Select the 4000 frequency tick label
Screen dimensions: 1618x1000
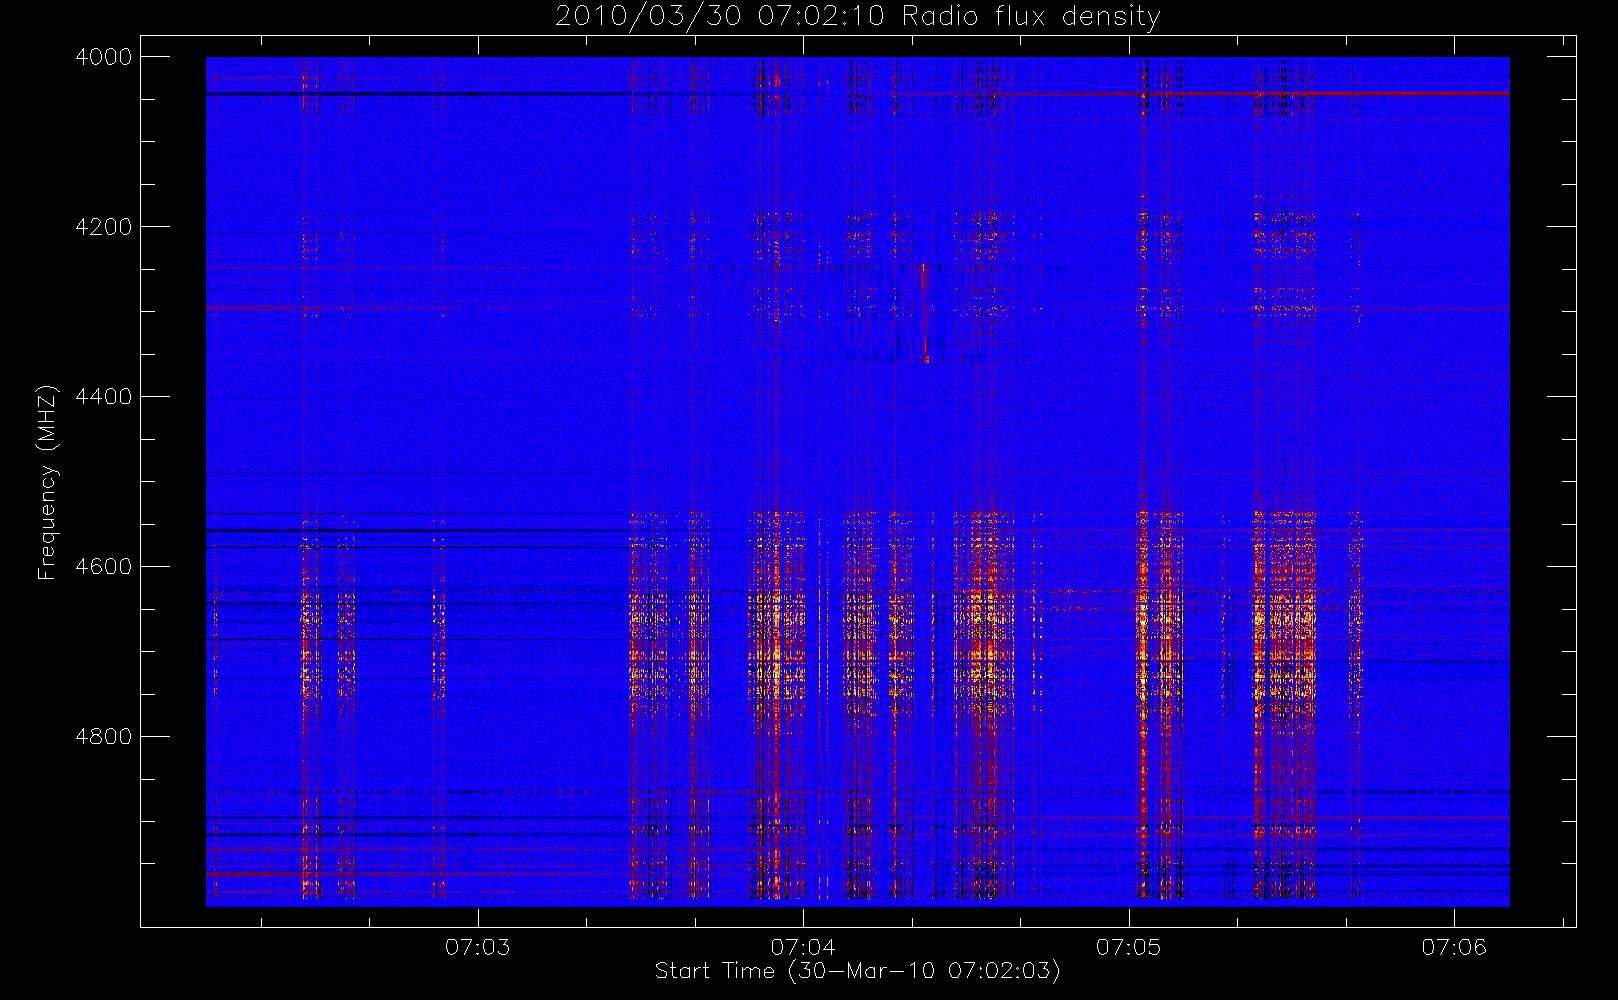pyautogui.click(x=104, y=57)
